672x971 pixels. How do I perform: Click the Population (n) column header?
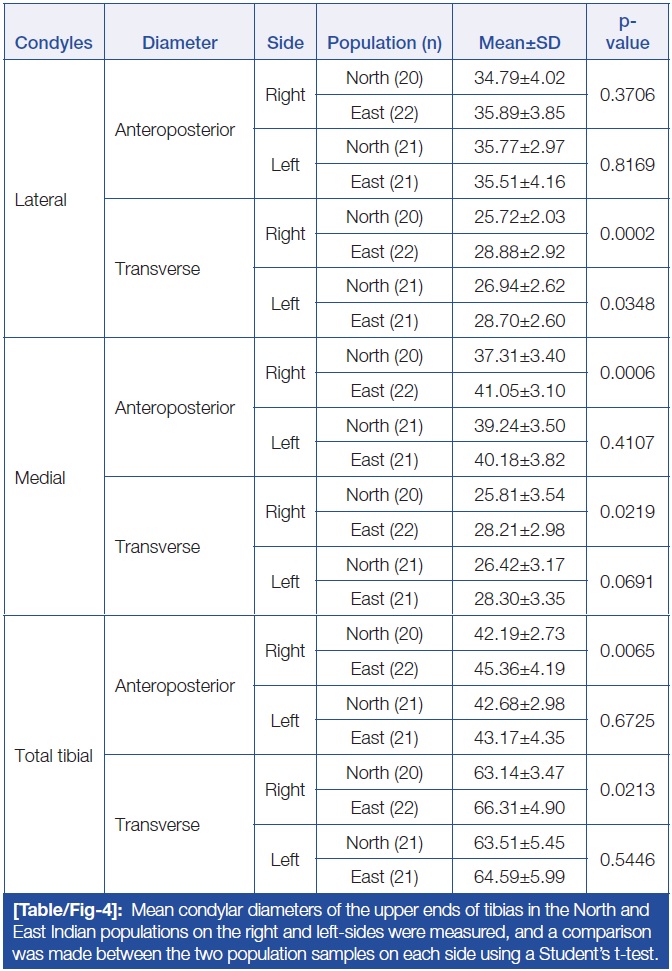coord(384,43)
